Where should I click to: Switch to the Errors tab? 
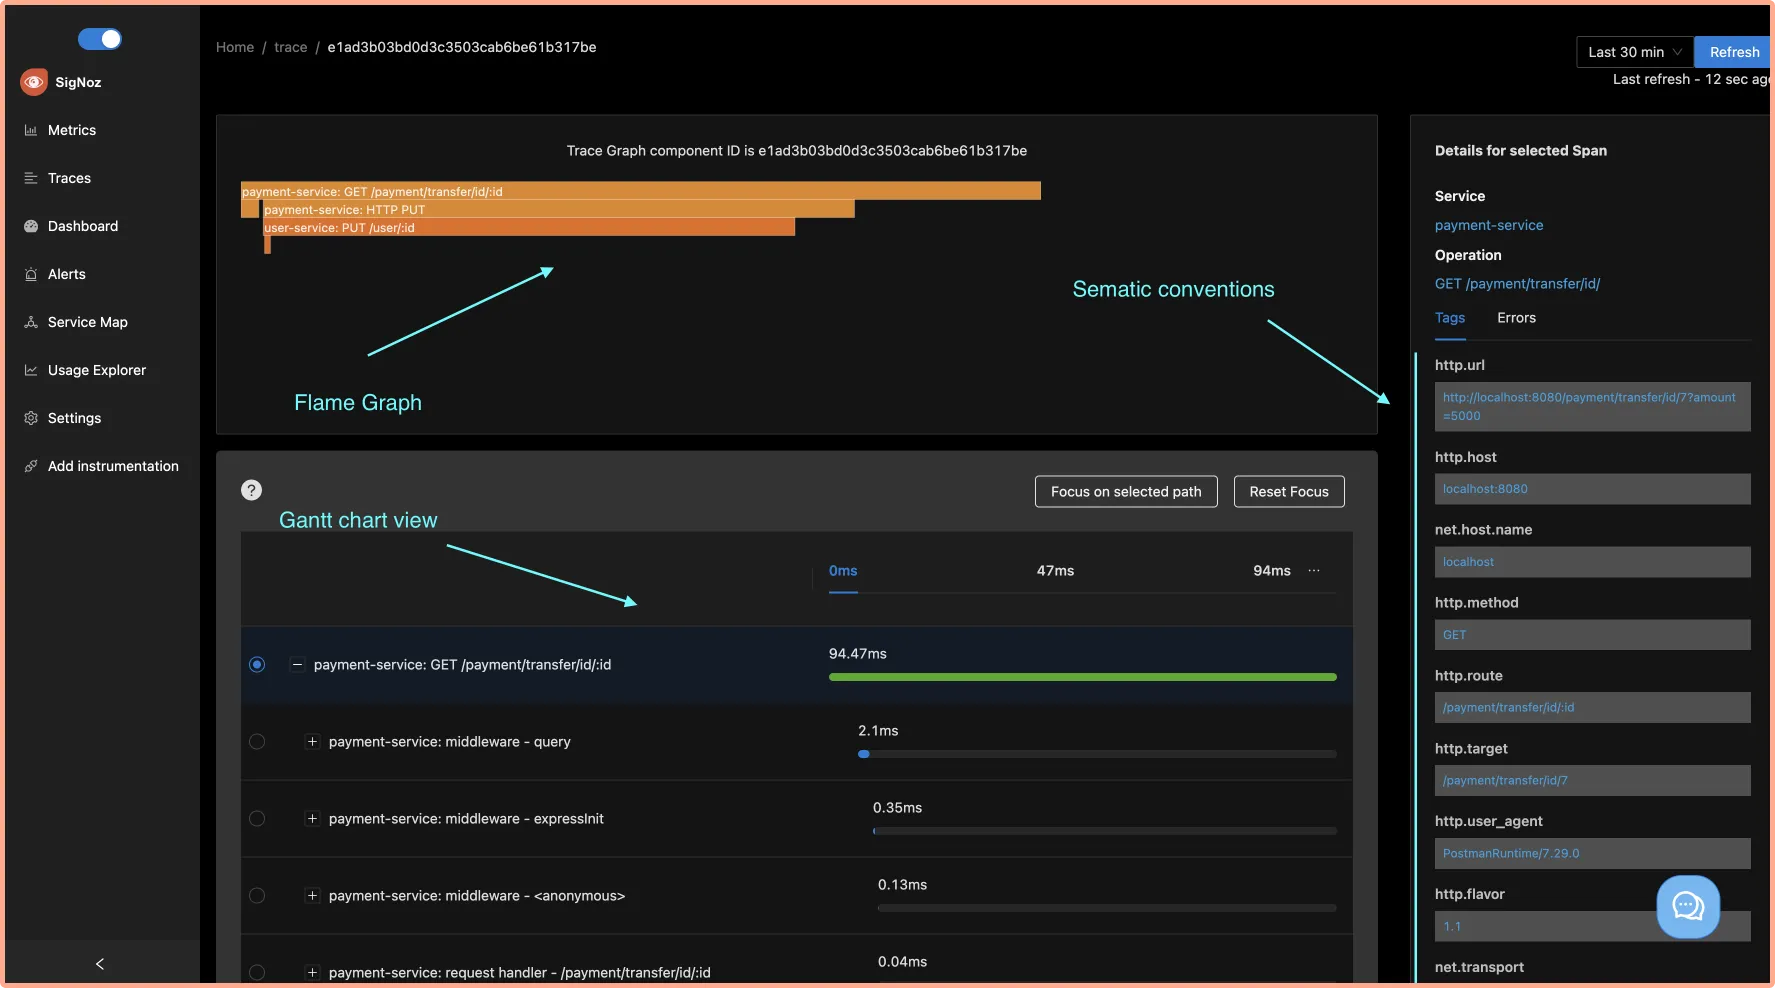[1516, 318]
